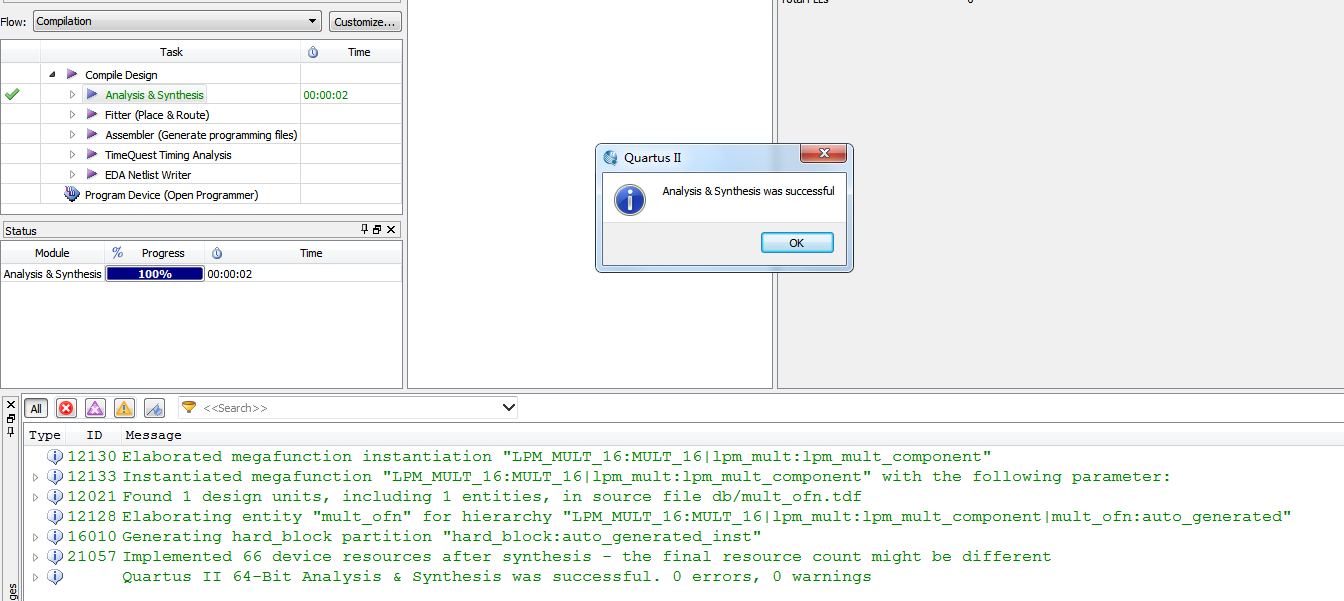Click the Analysis & Synthesis play icon
1344x601 pixels.
[x=92, y=95]
